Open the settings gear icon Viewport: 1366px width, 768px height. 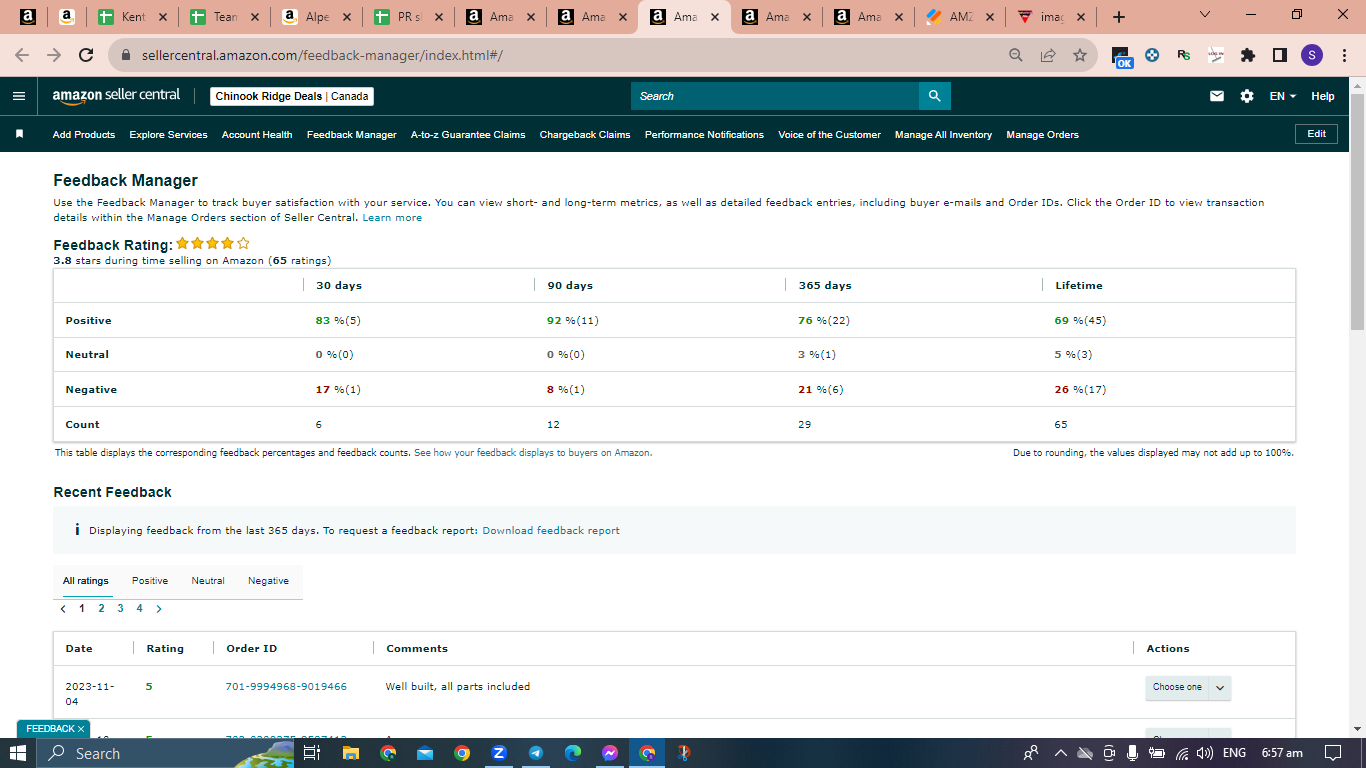coord(1247,96)
